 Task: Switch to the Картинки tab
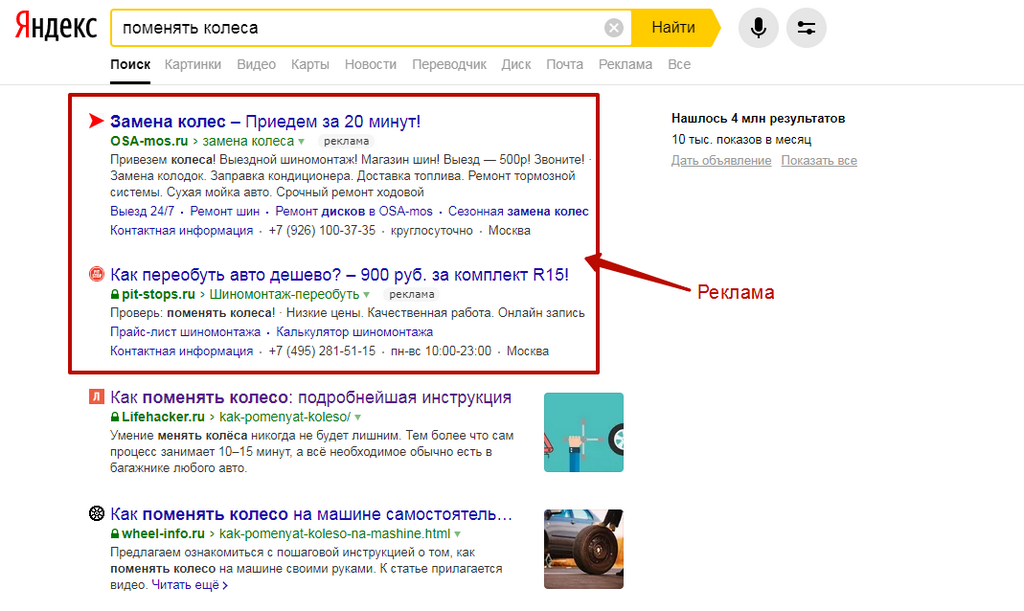pyautogui.click(x=193, y=65)
